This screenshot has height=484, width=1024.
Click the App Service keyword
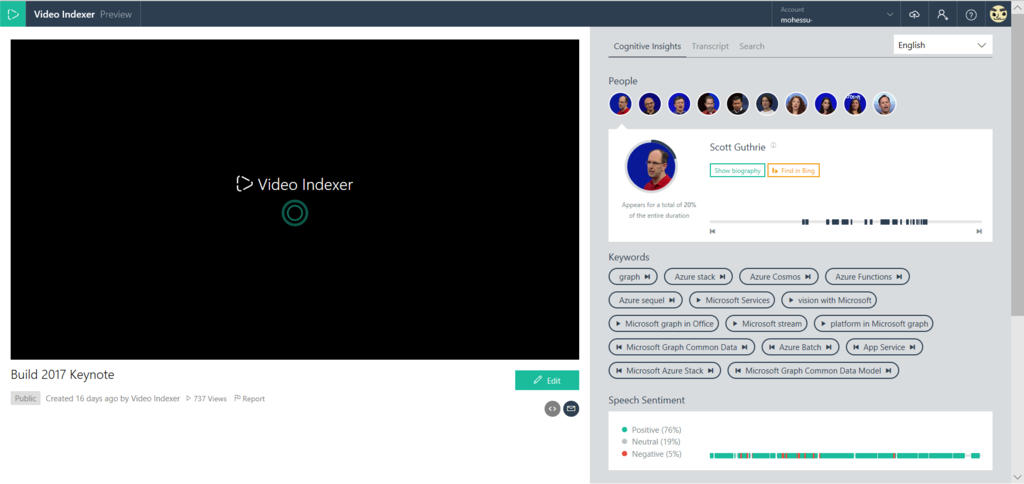[884, 347]
